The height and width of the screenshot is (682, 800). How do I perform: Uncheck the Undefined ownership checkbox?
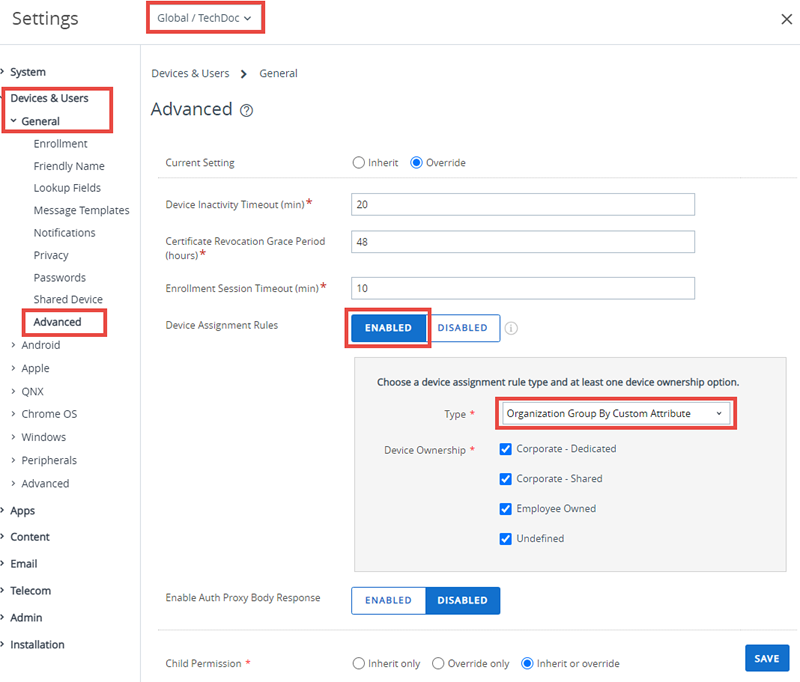coord(505,539)
